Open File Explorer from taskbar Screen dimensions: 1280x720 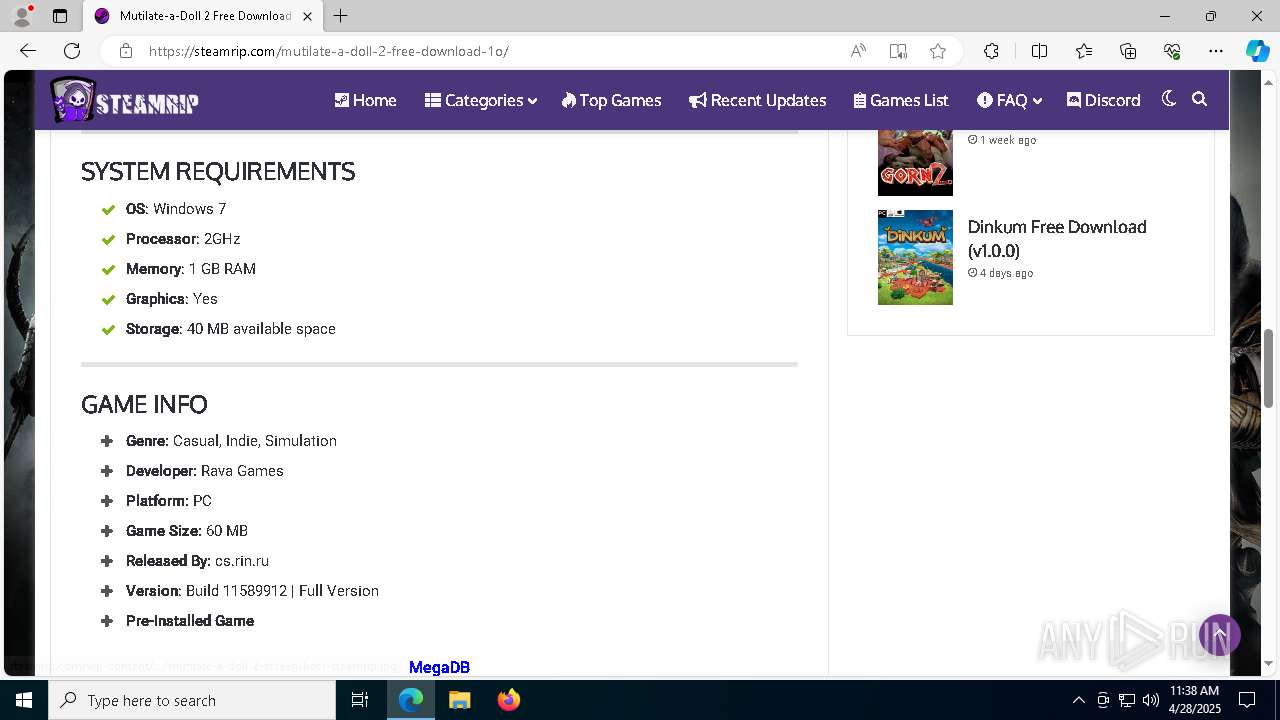pyautogui.click(x=459, y=700)
